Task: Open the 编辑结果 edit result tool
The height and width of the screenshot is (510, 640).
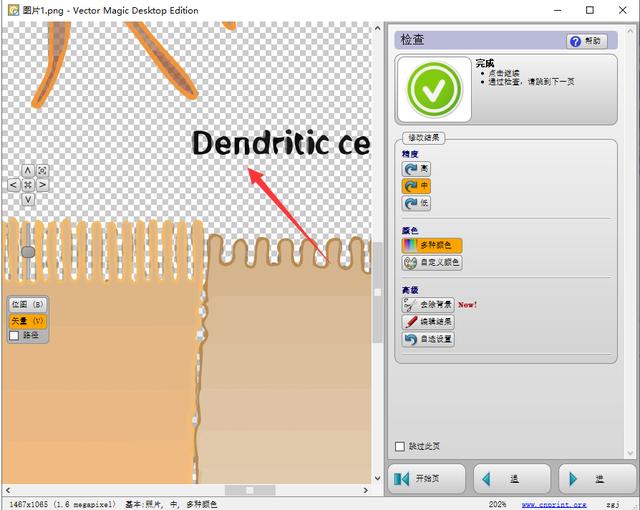Action: click(428, 322)
